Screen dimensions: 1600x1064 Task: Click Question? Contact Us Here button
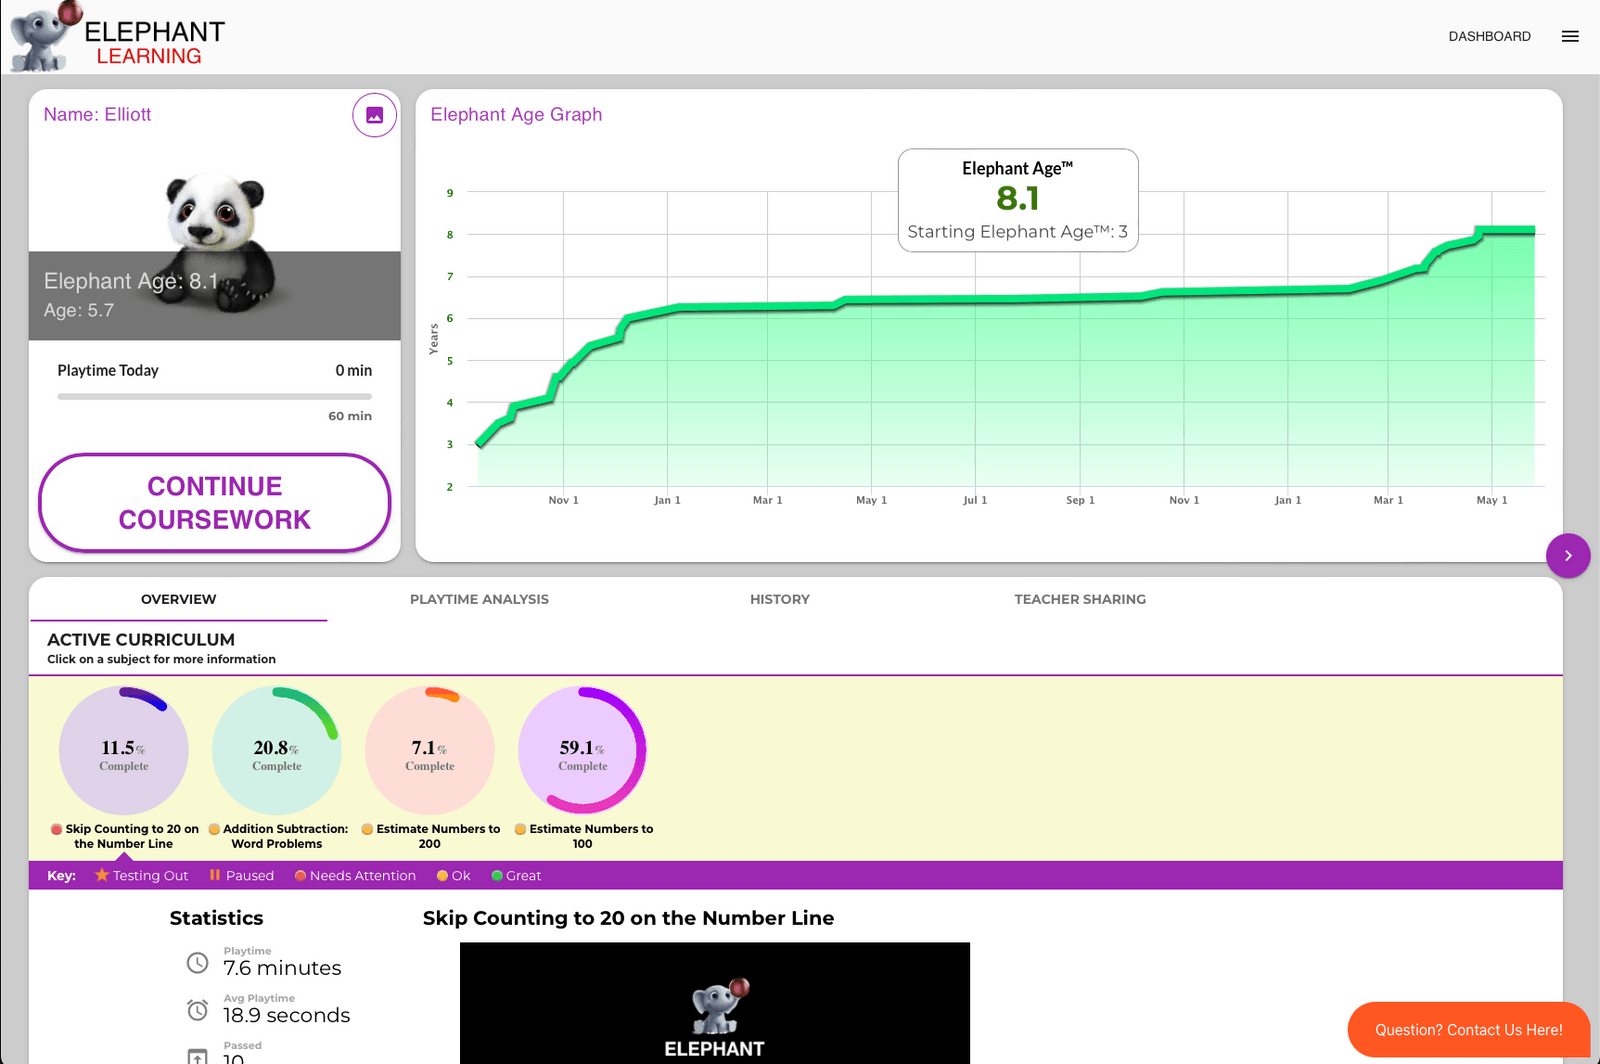[x=1468, y=1029]
